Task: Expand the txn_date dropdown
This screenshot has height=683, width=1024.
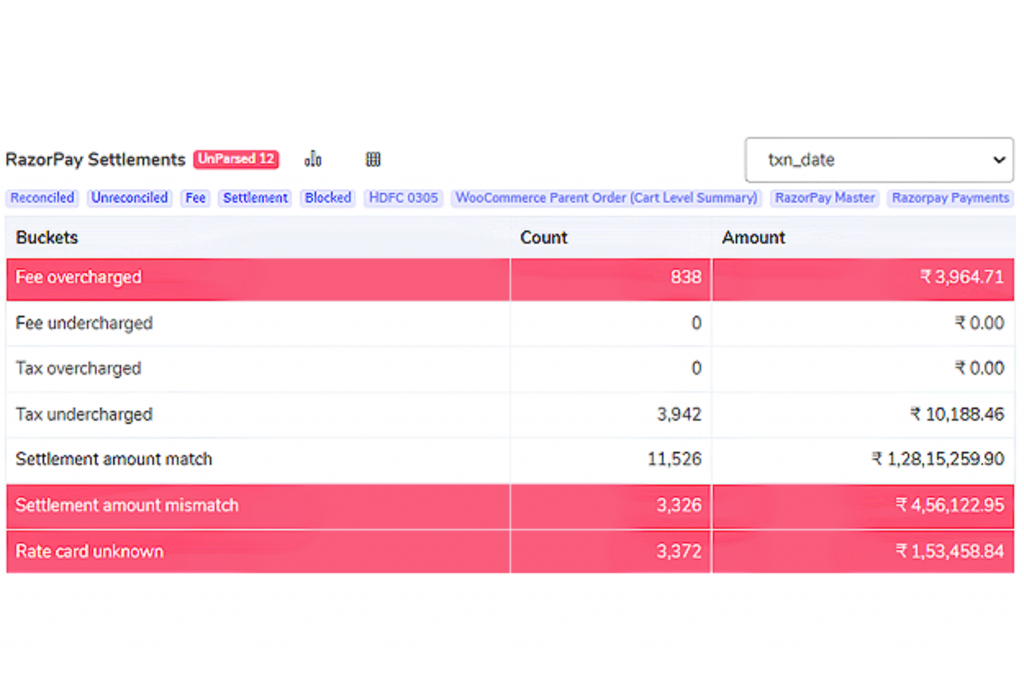Action: click(x=879, y=159)
